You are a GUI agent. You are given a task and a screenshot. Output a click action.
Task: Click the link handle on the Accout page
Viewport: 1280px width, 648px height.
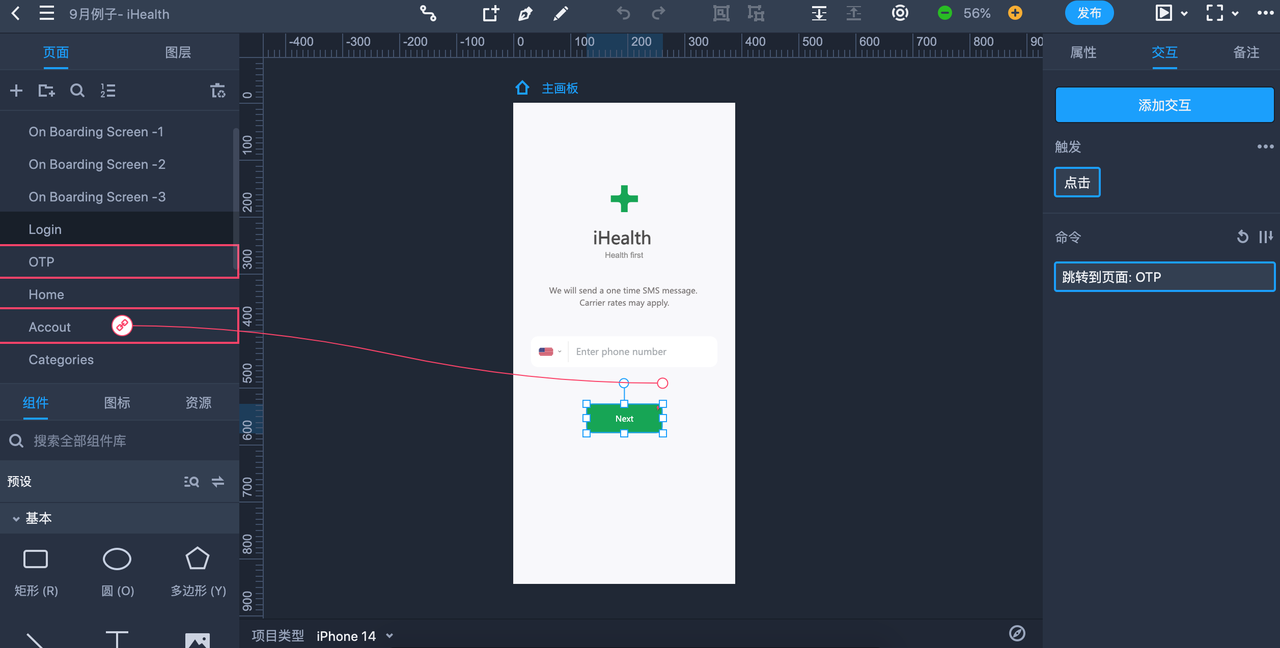pos(122,325)
